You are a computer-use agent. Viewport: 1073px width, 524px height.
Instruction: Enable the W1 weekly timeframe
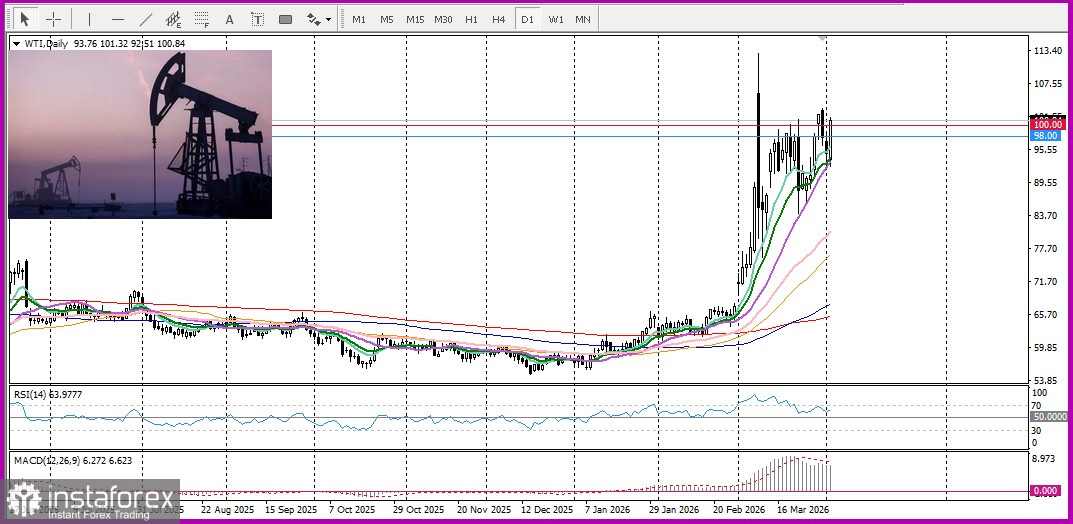point(556,19)
